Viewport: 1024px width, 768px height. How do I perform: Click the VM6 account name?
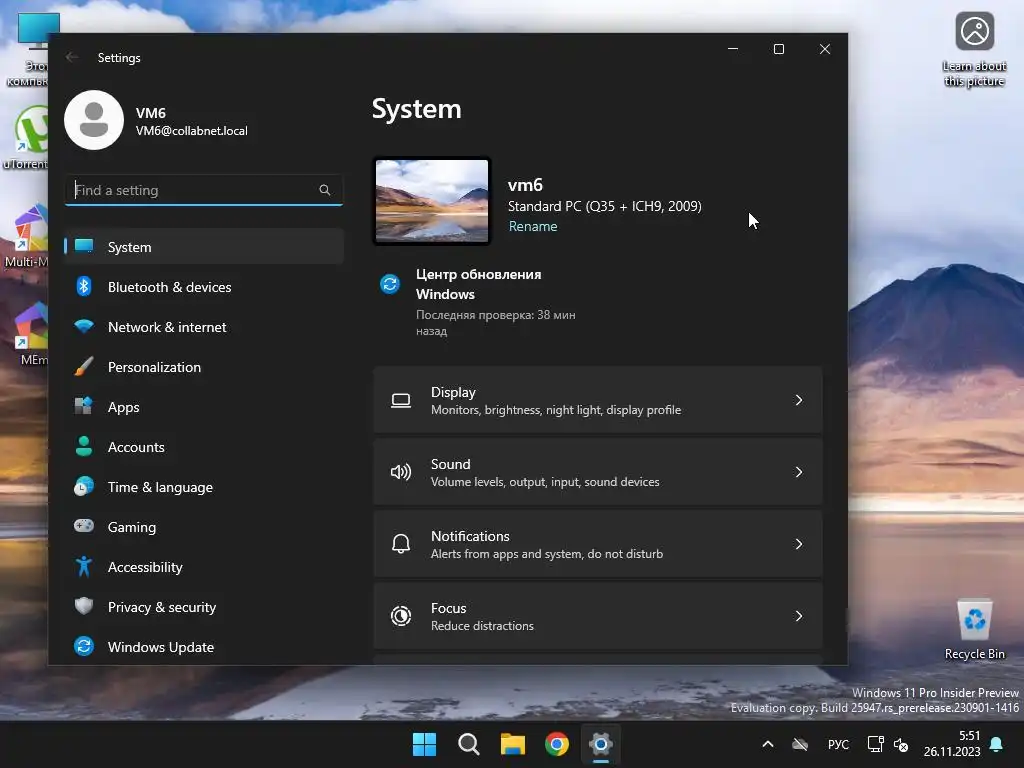151,112
